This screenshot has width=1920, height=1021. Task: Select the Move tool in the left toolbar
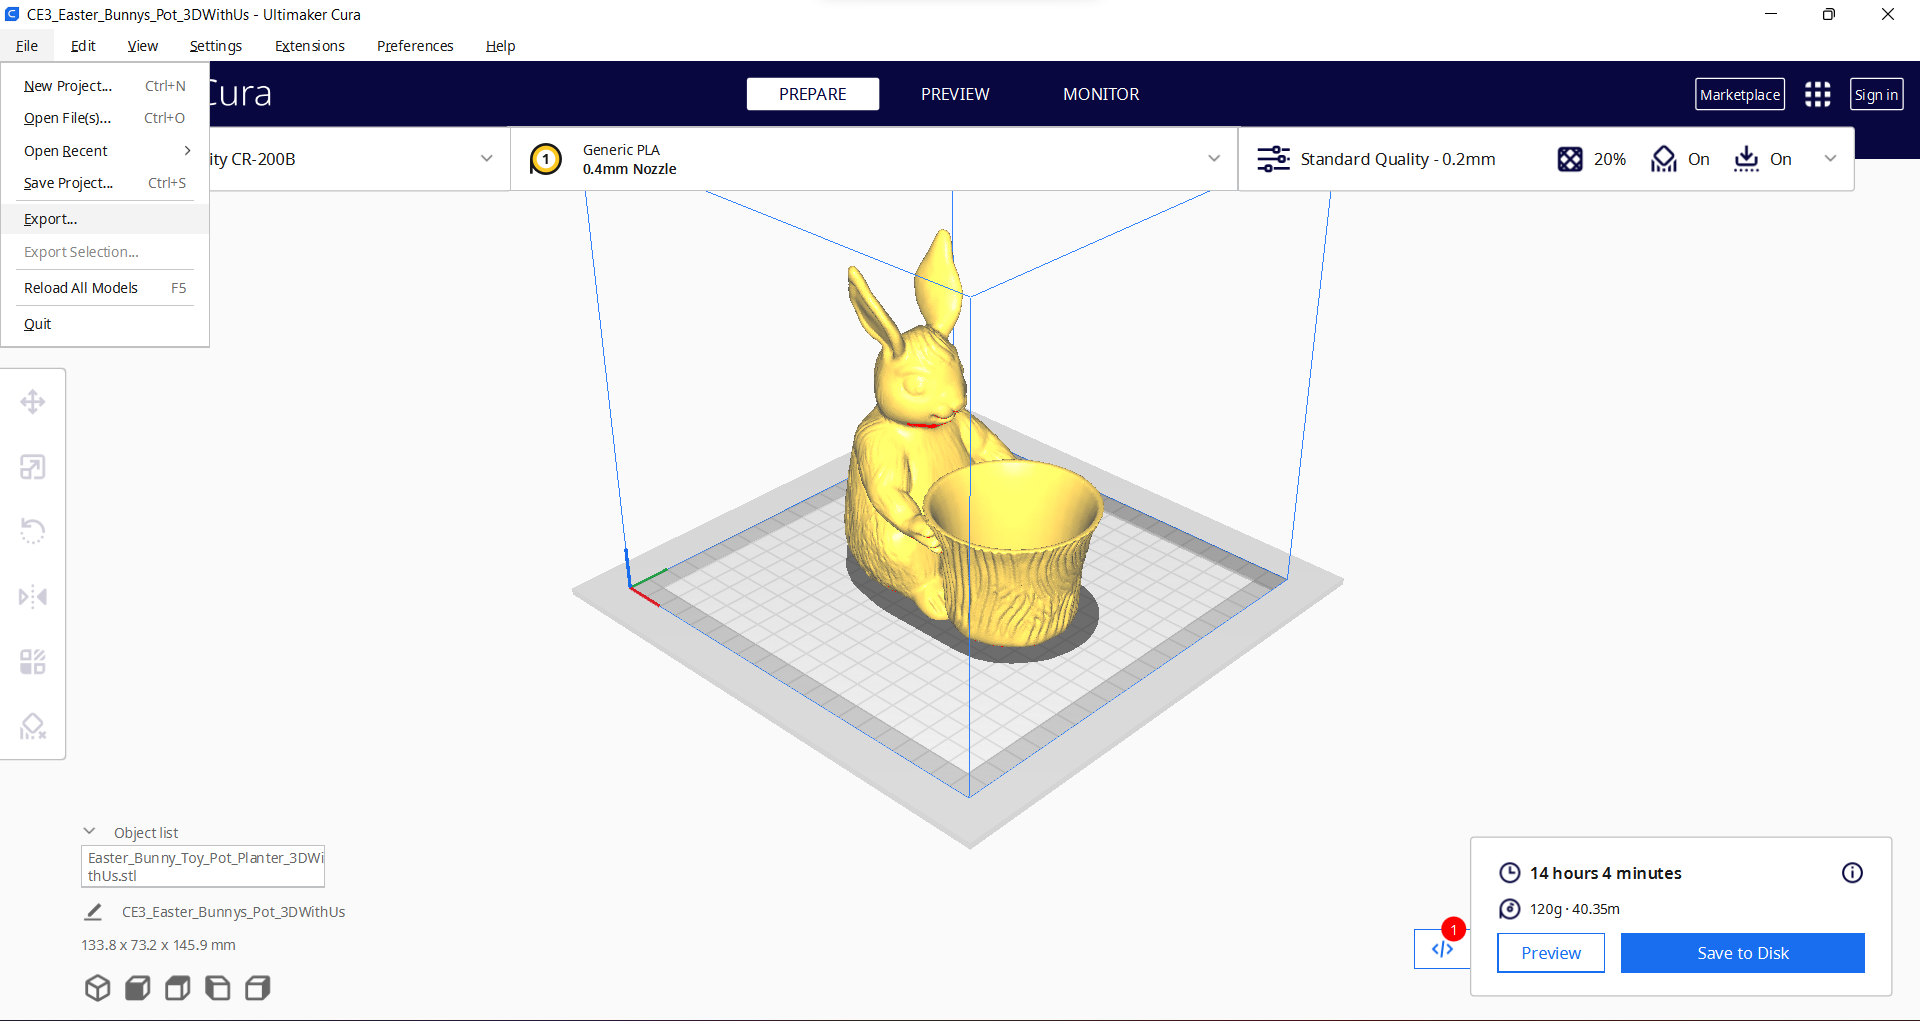(x=33, y=402)
